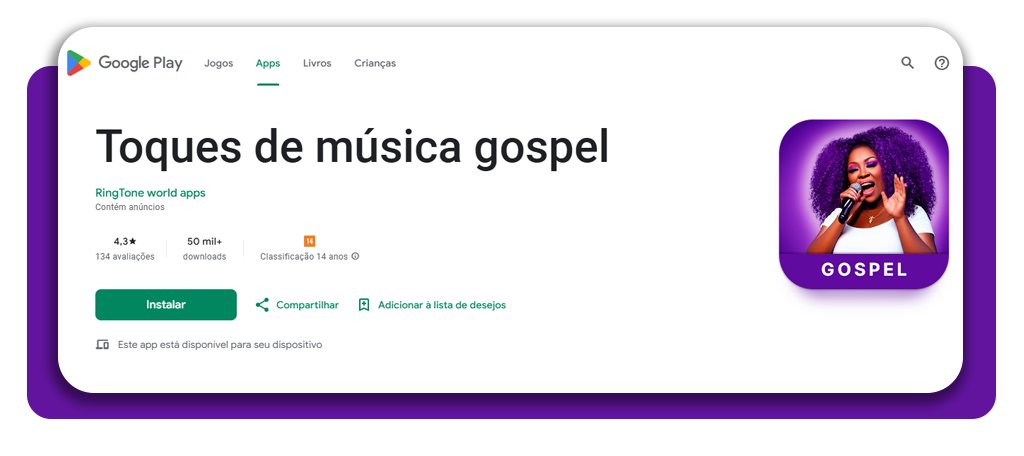1024x456 pixels.
Task: Open the help question mark icon
Action: click(x=941, y=63)
